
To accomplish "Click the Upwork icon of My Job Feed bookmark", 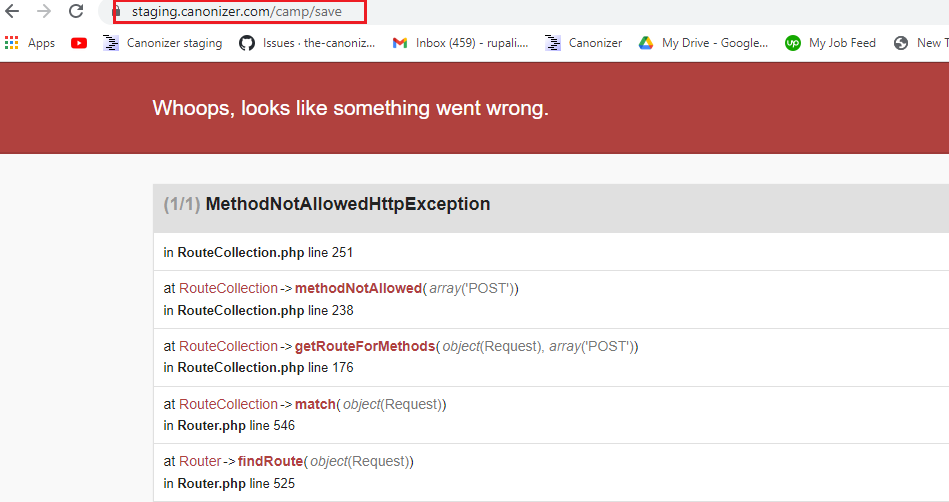I will pyautogui.click(x=792, y=43).
